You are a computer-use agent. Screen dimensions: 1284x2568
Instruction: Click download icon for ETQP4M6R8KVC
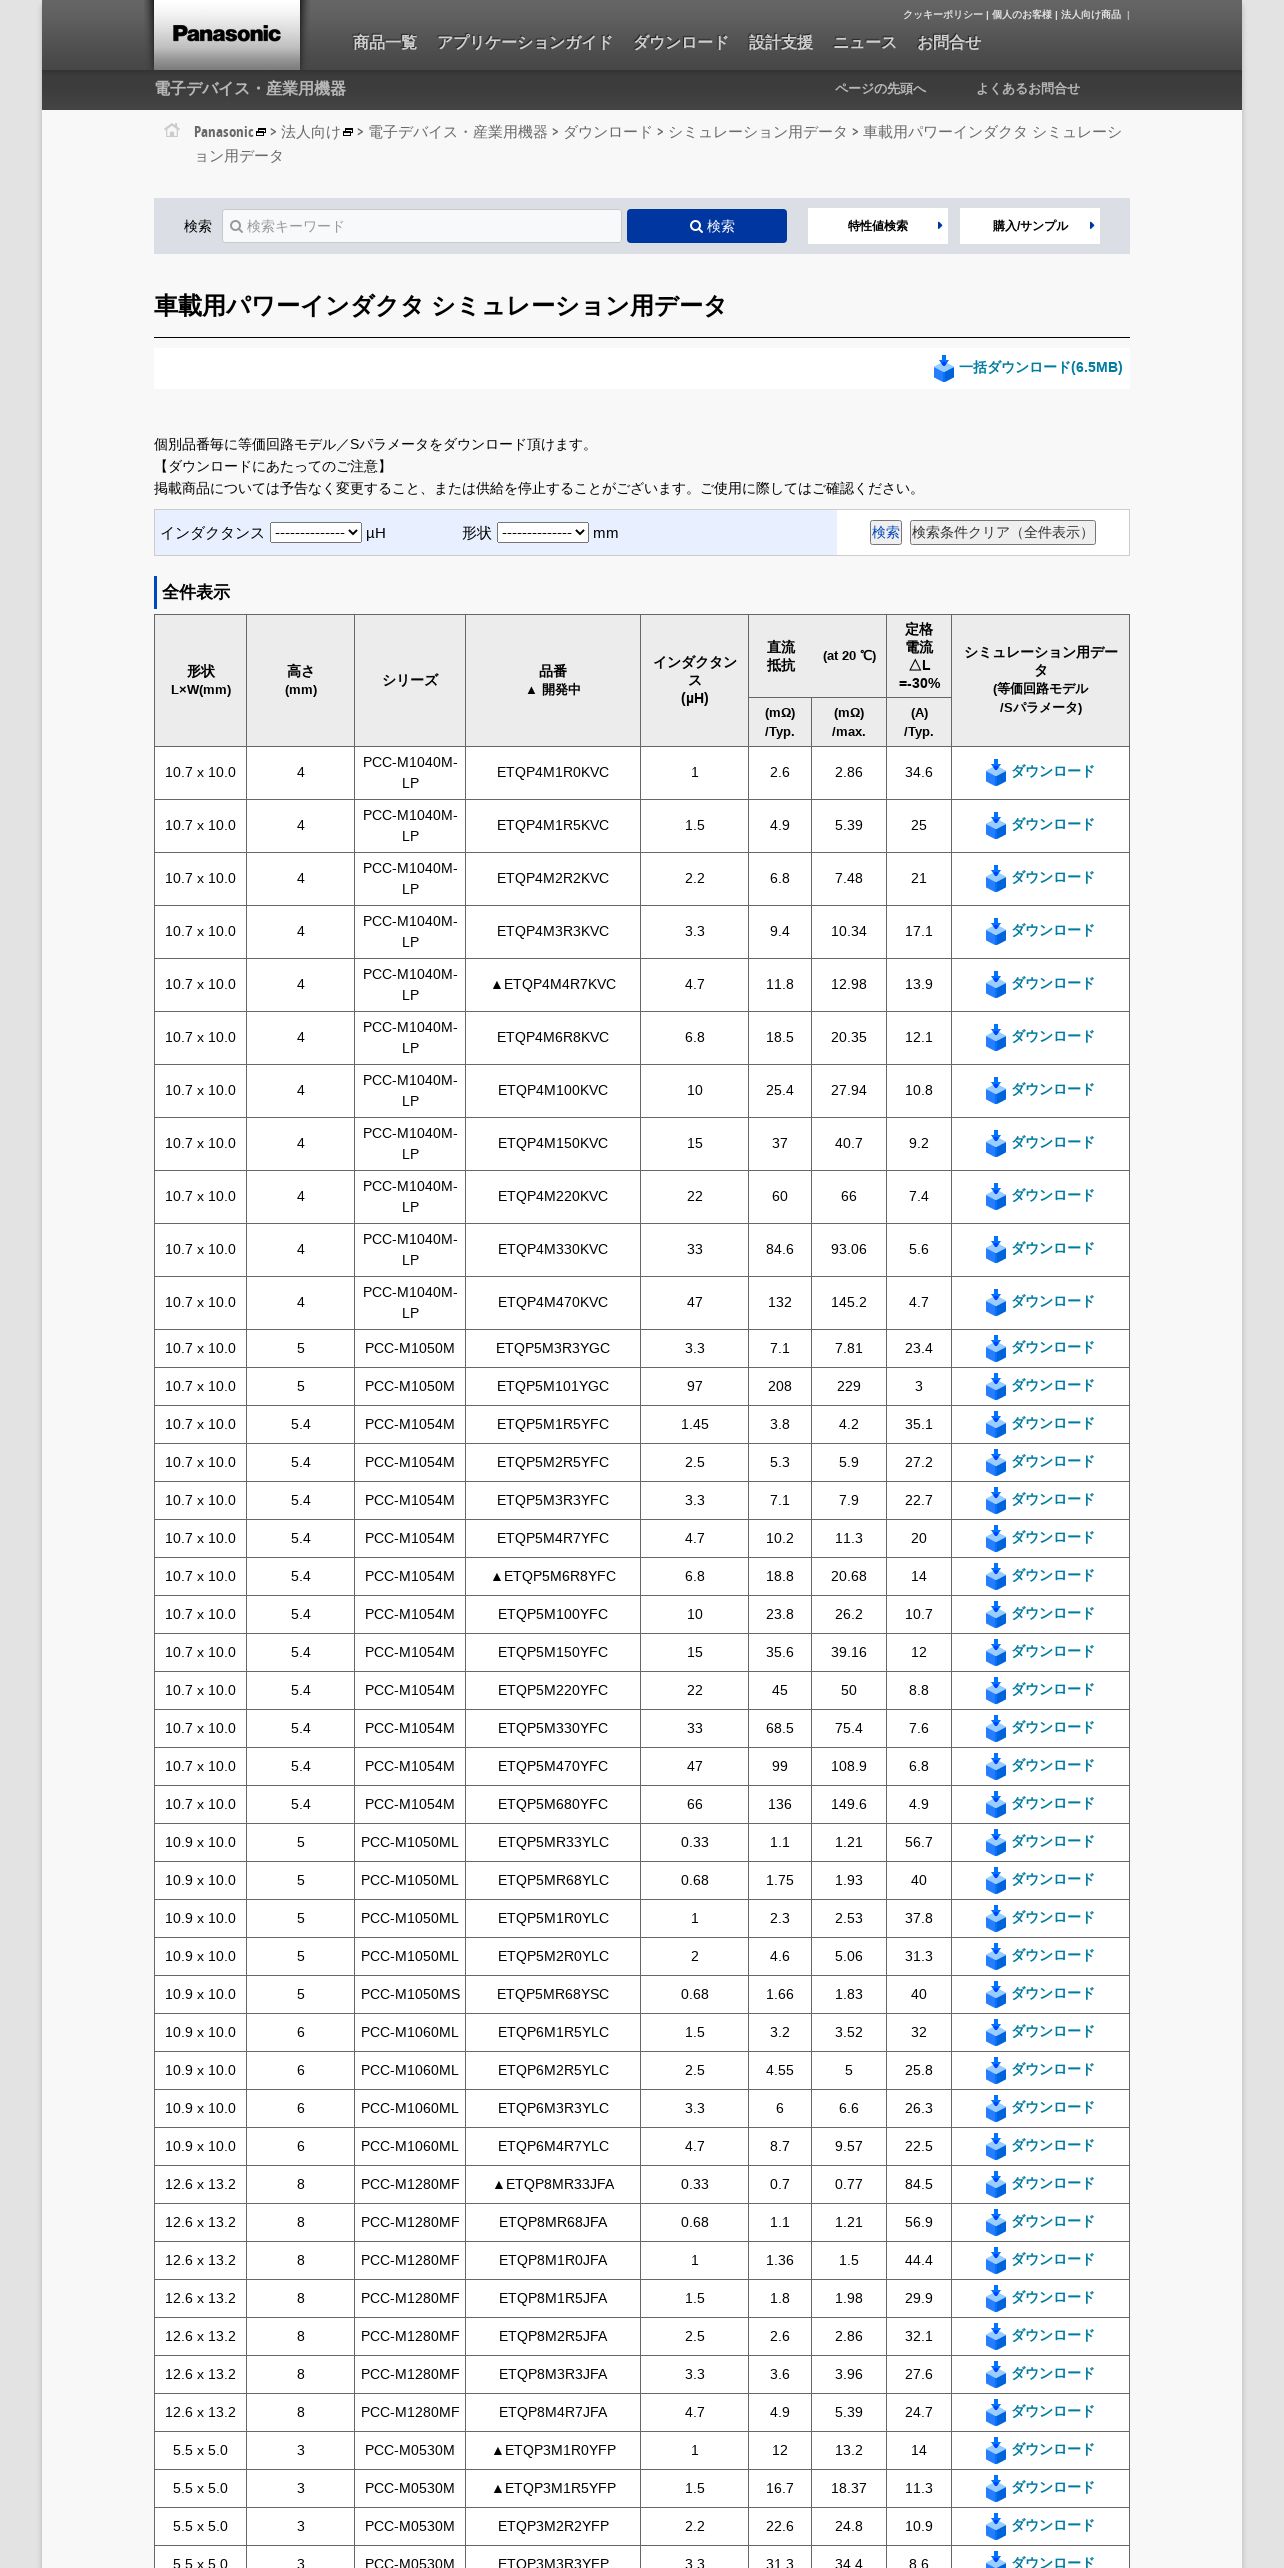tap(995, 1037)
